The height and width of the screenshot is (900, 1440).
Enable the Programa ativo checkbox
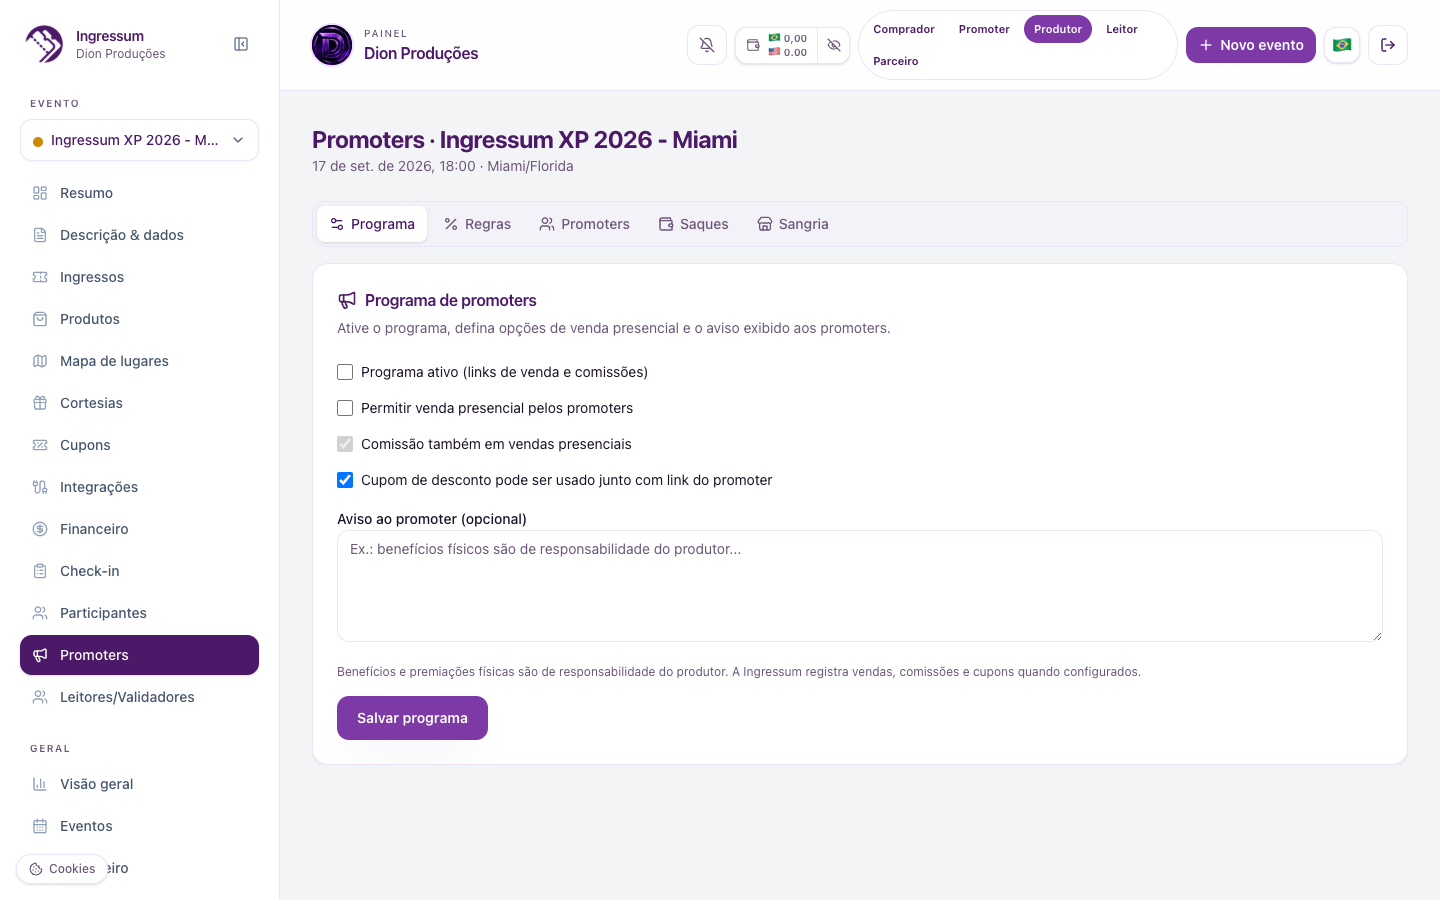pos(345,372)
